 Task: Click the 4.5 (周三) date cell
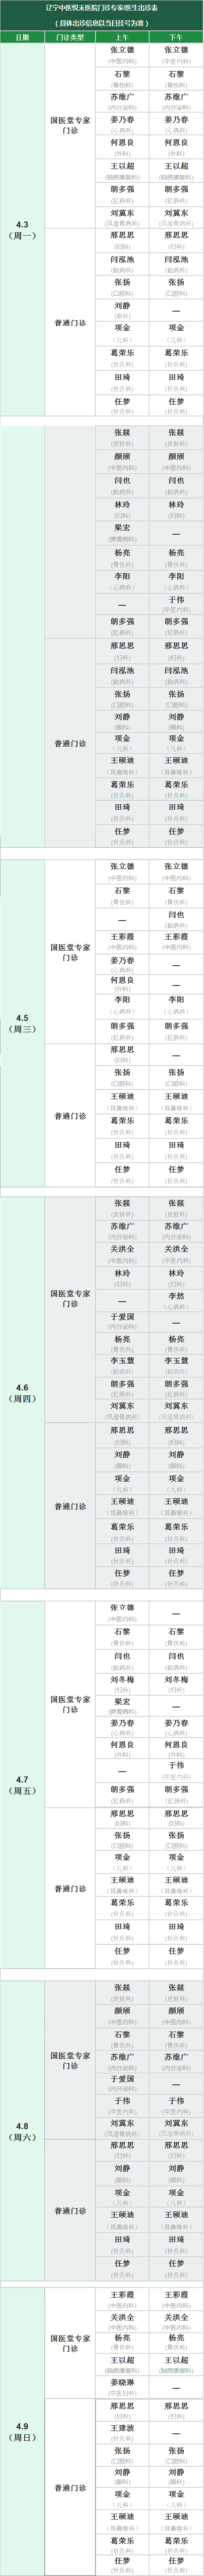[22, 1023]
